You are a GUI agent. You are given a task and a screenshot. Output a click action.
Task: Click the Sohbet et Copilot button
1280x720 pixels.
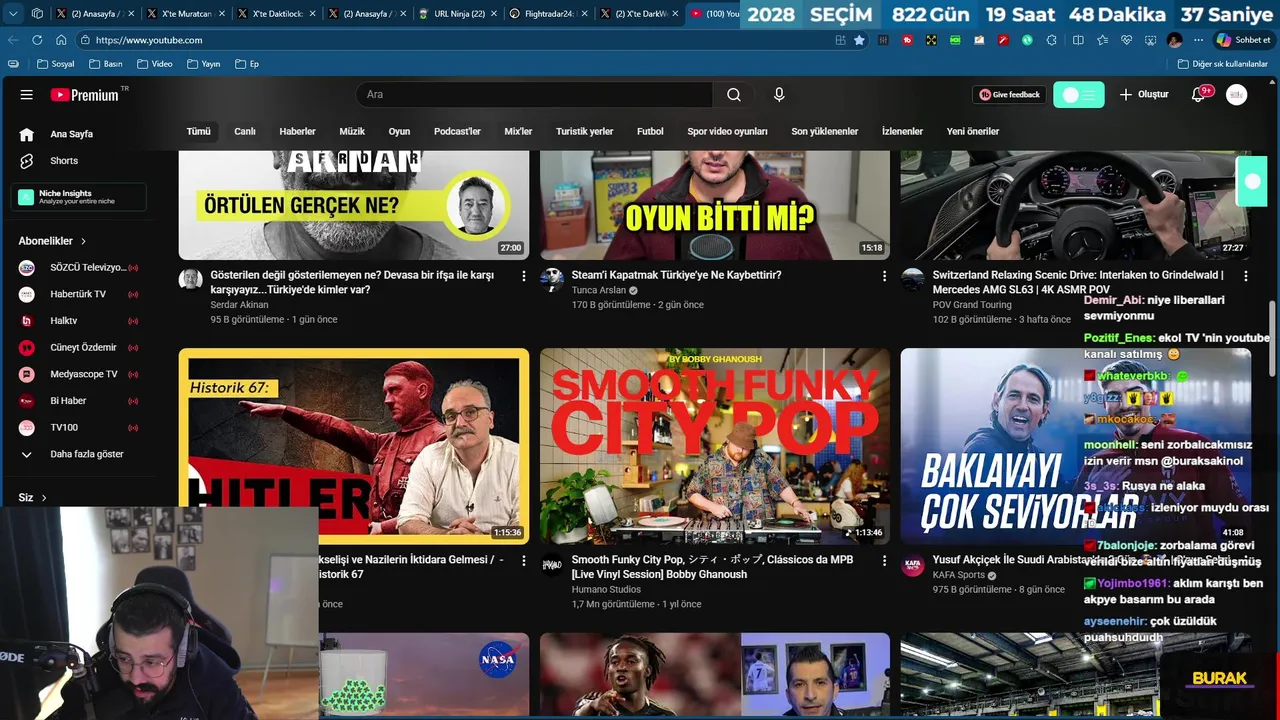coord(1243,40)
